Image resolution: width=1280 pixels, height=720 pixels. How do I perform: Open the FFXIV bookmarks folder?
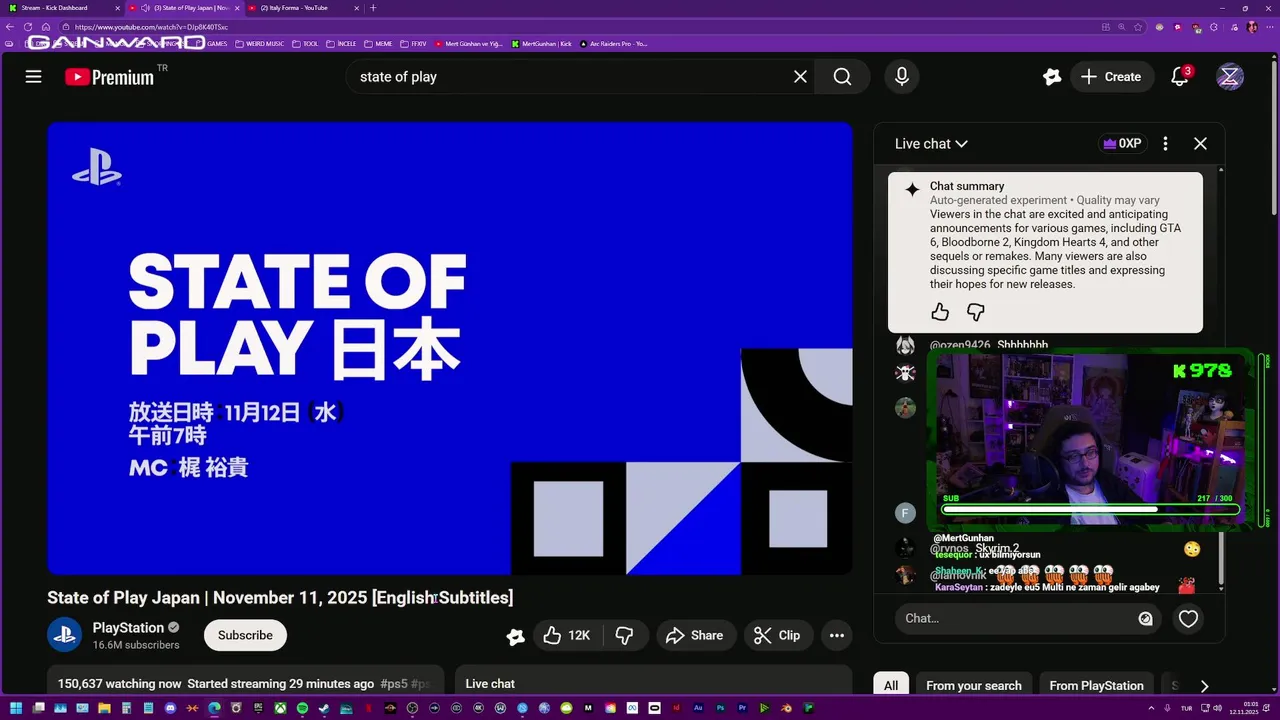tap(414, 44)
